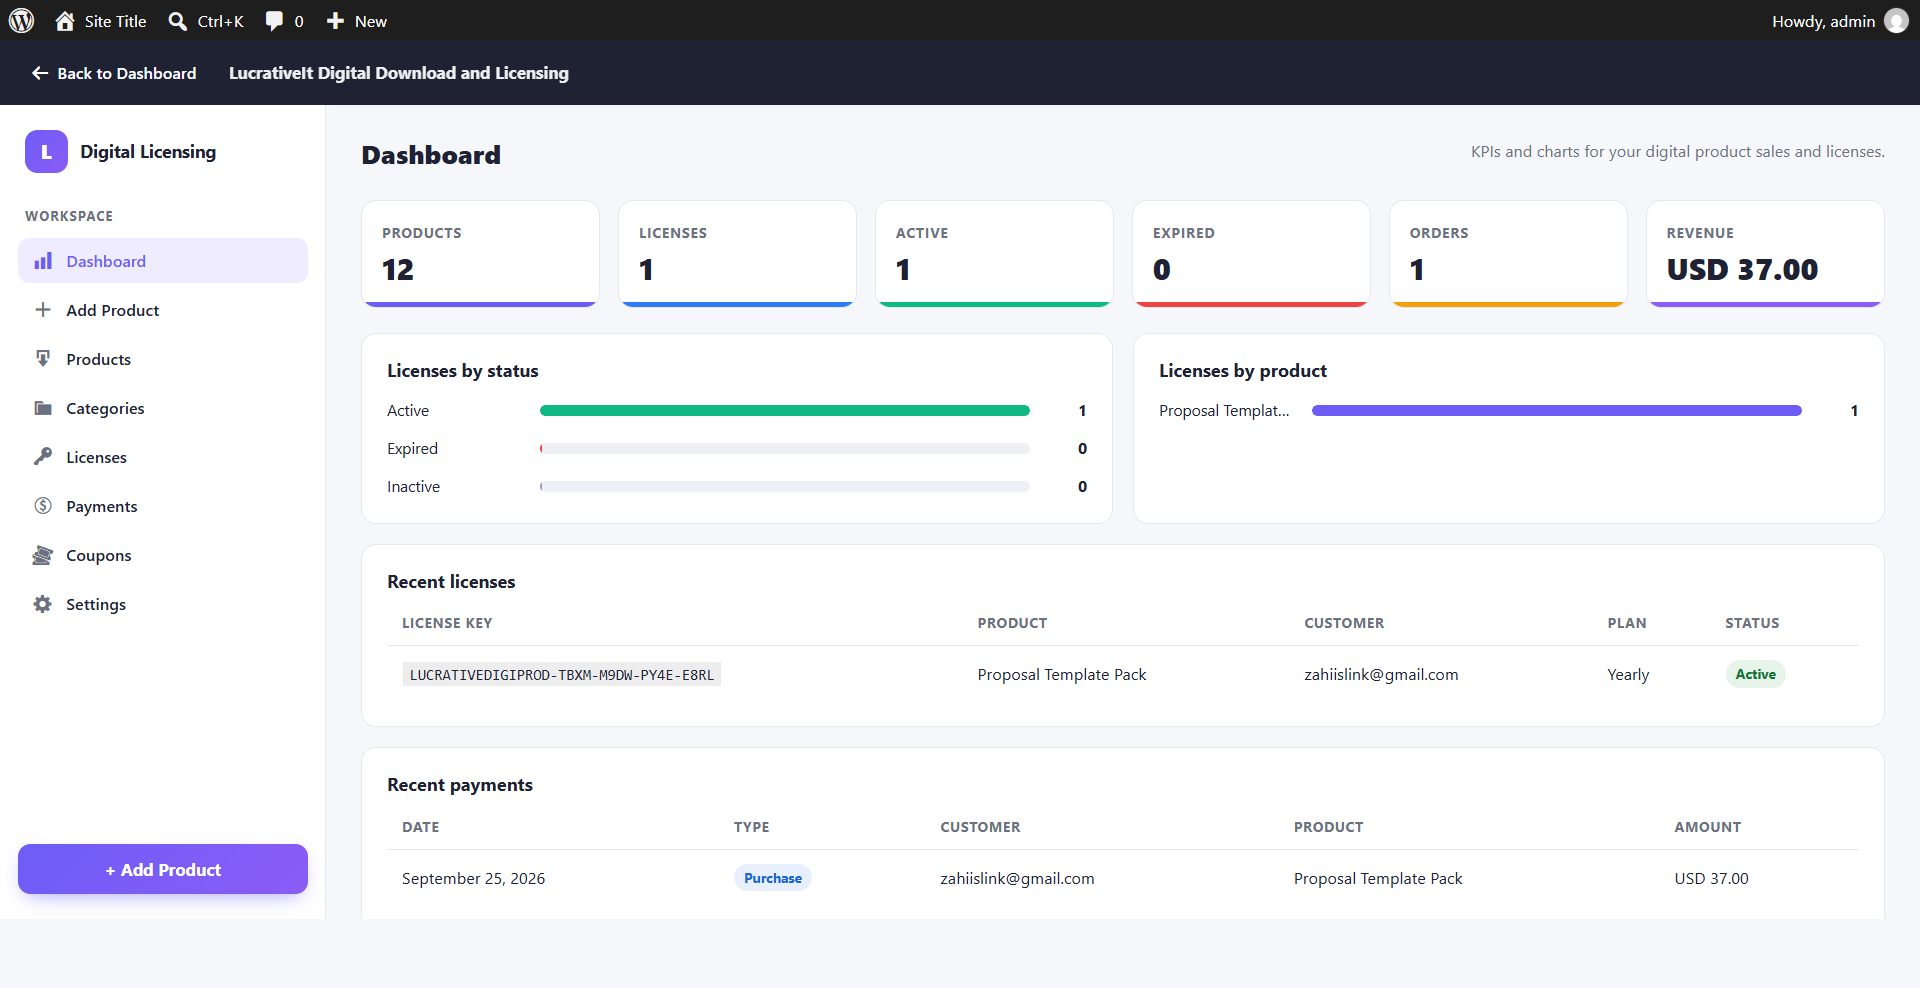Click the Active license status bar
Image resolution: width=1920 pixels, height=988 pixels.
coord(785,410)
